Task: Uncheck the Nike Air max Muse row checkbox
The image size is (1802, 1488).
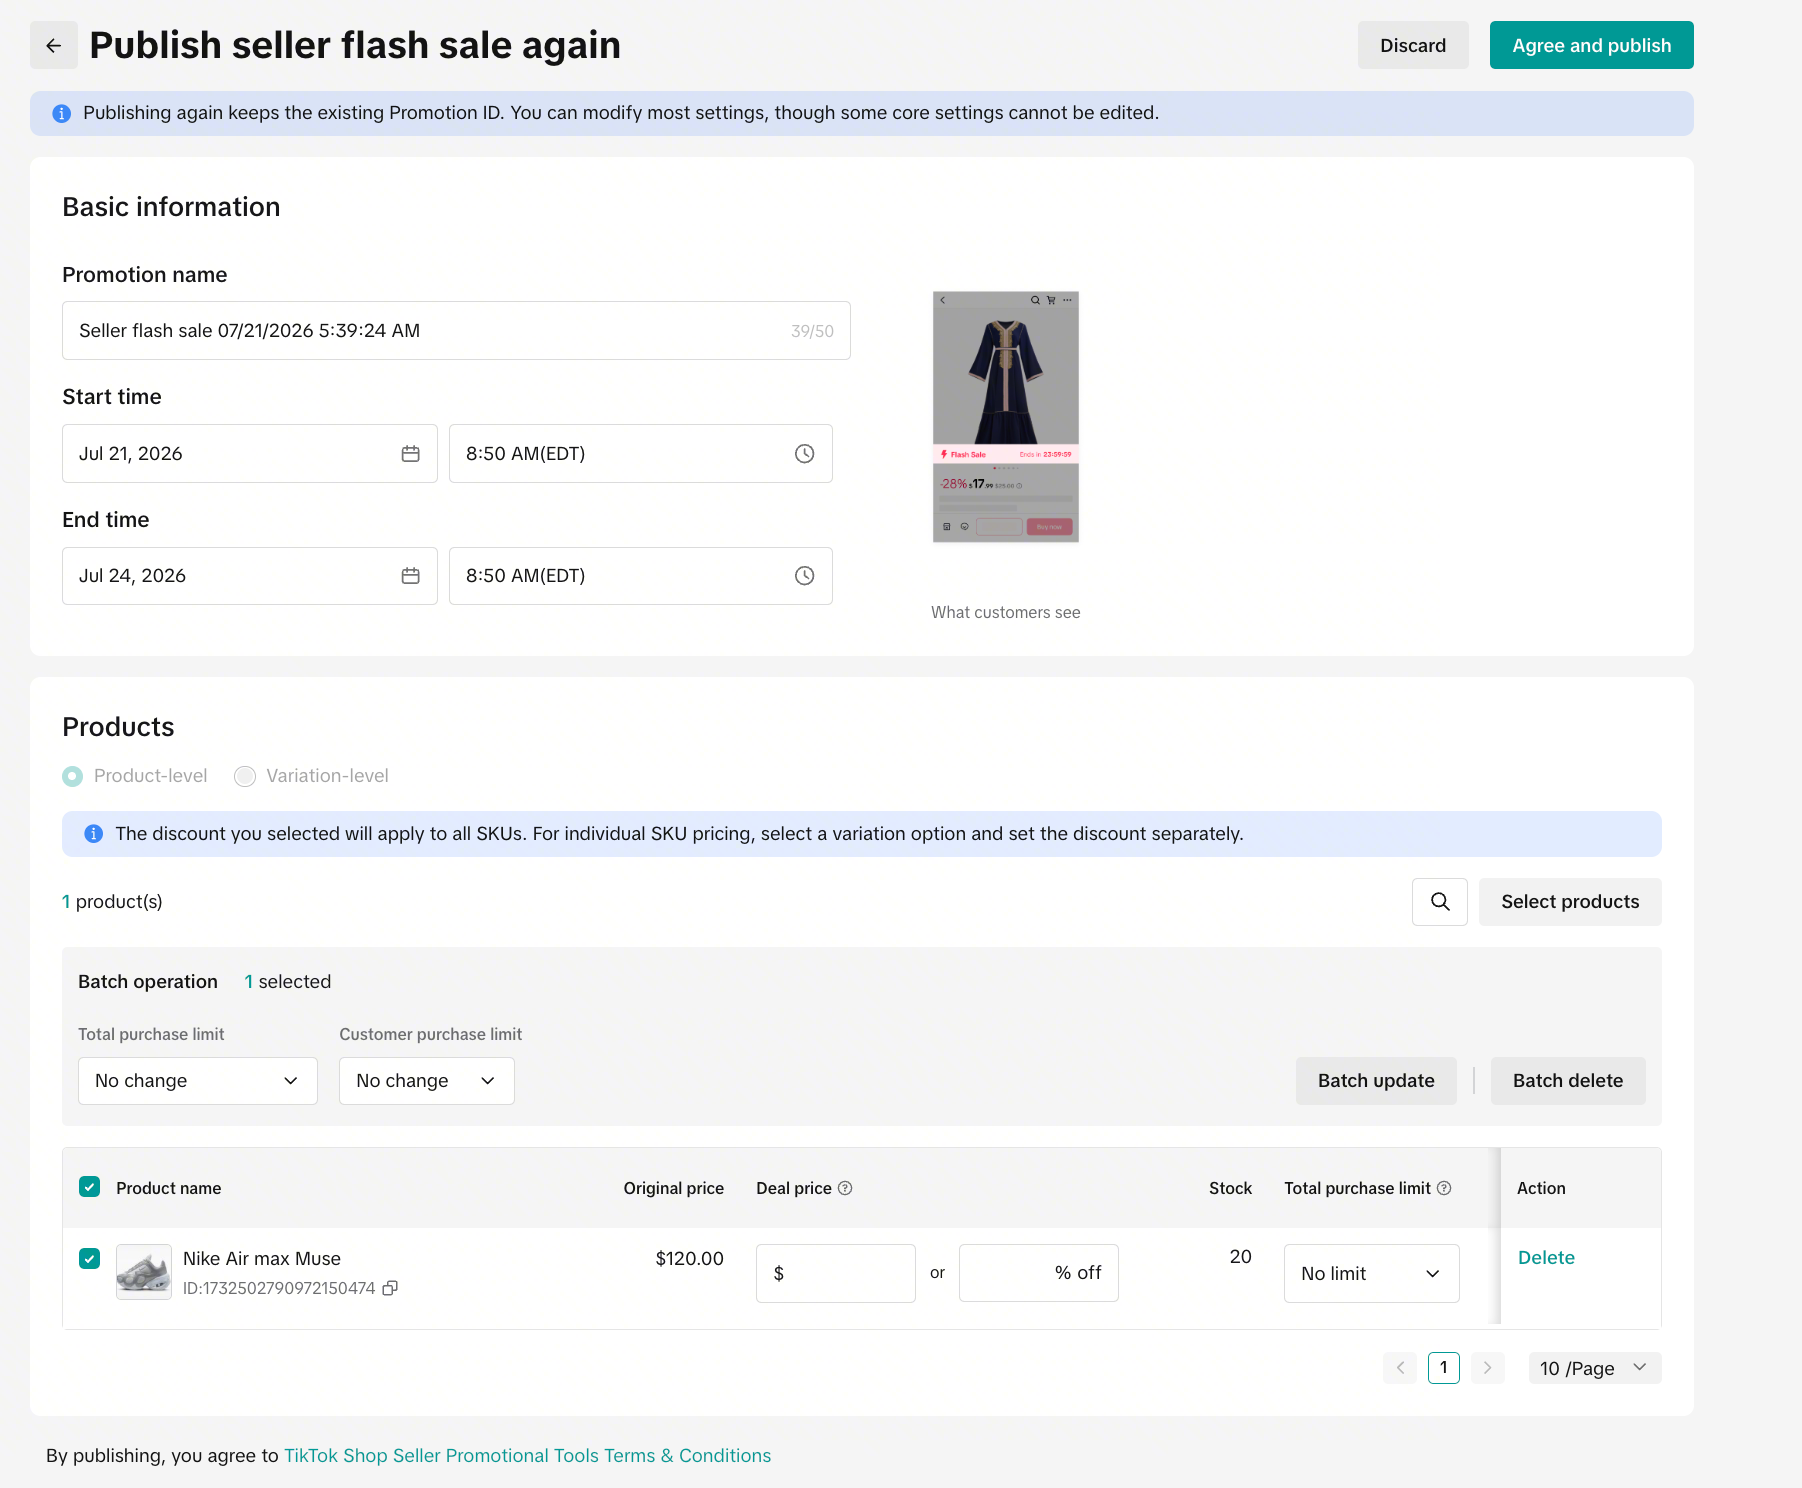Action: tap(90, 1258)
